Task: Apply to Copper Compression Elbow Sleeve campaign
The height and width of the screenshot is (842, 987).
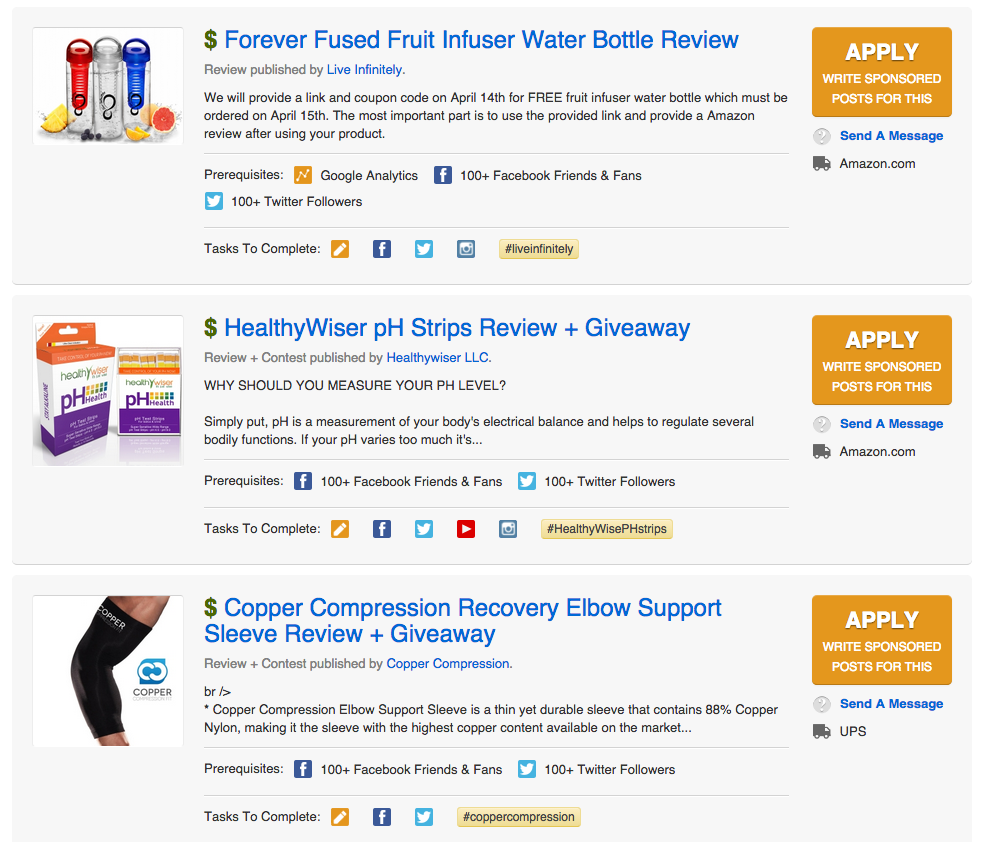Action: click(x=881, y=640)
